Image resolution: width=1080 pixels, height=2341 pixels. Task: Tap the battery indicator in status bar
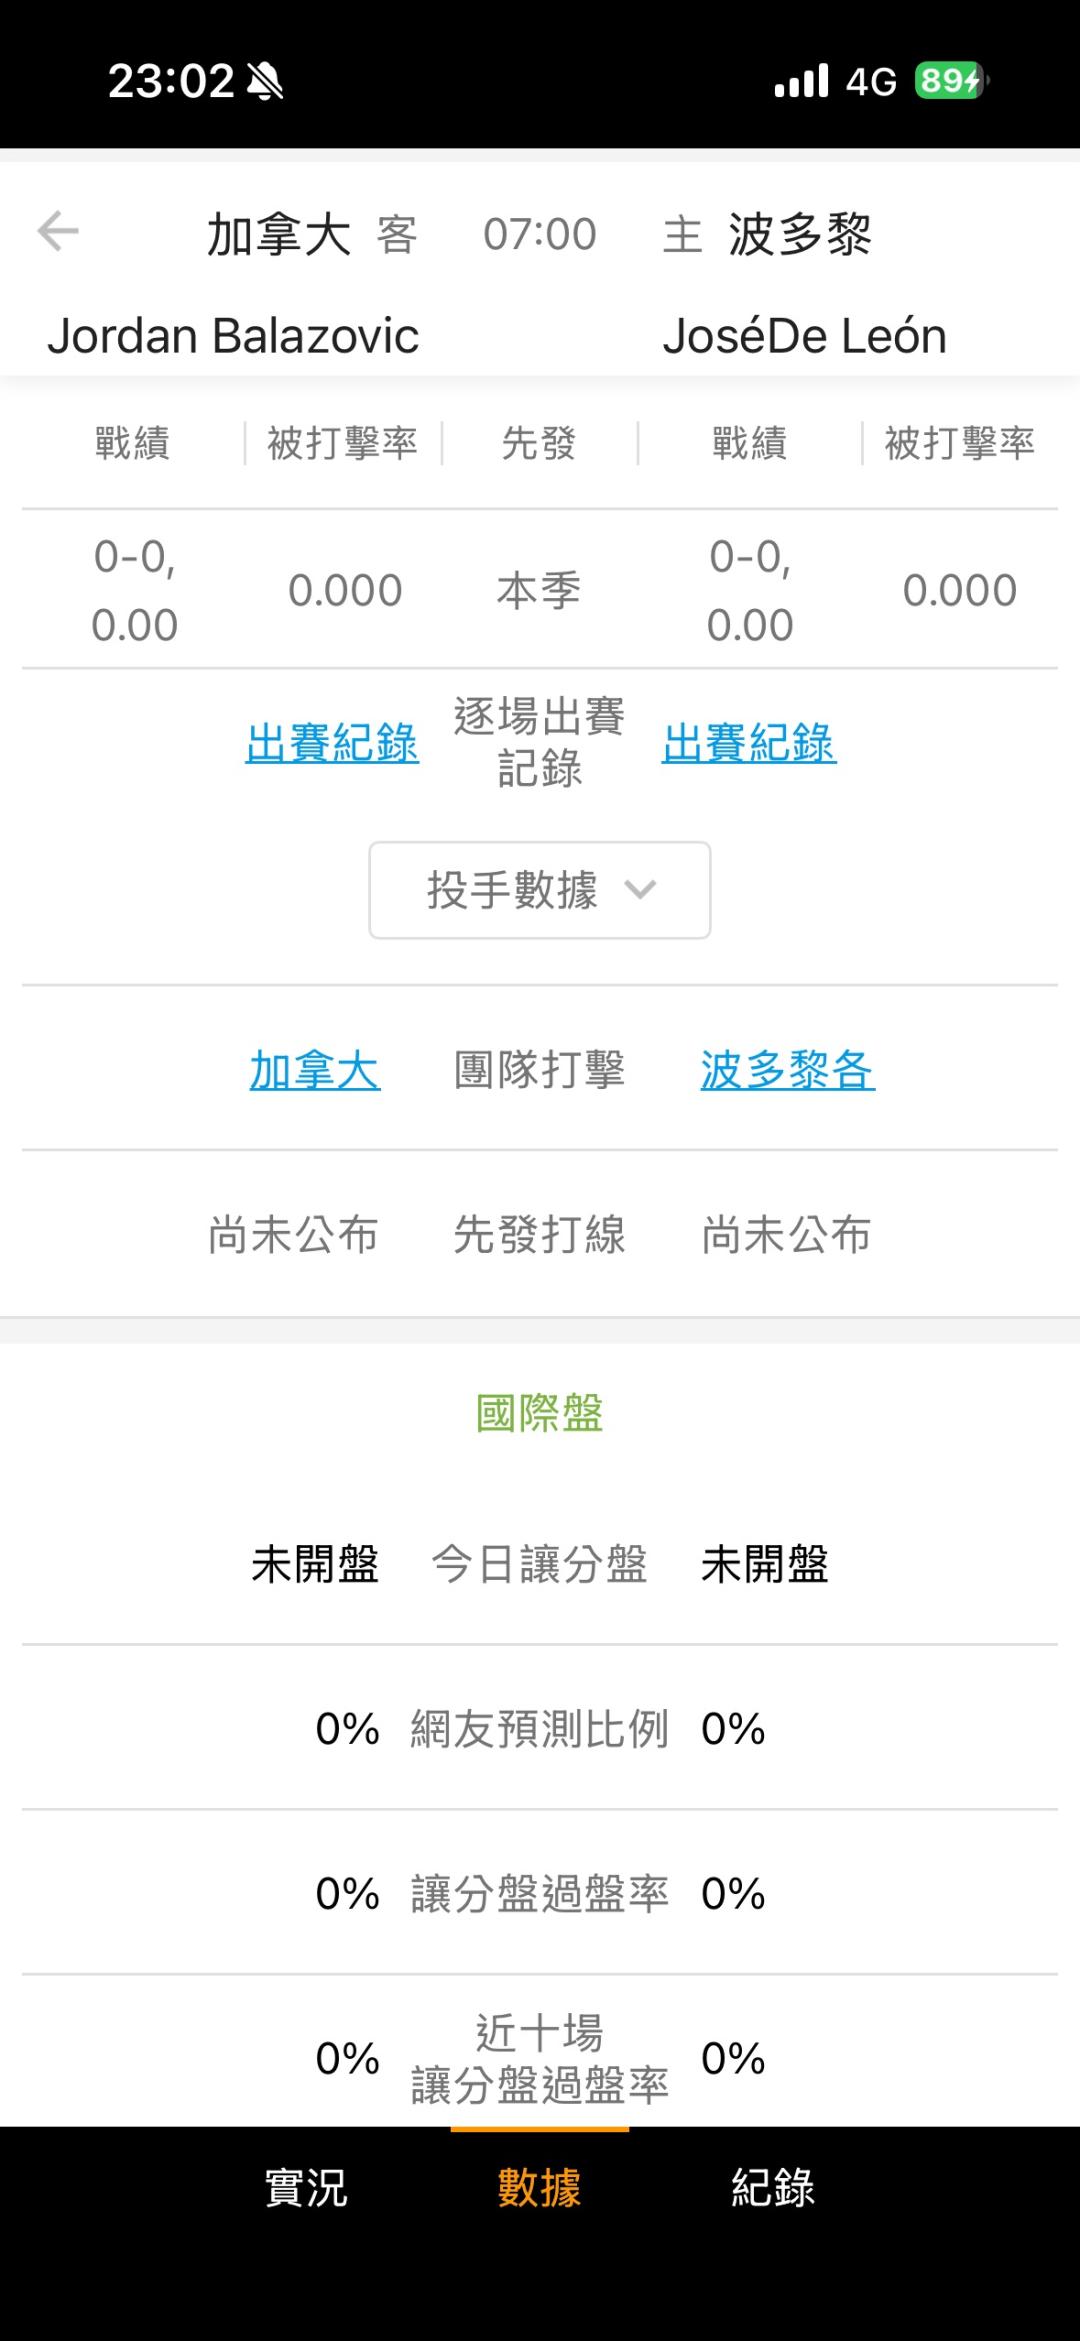950,81
